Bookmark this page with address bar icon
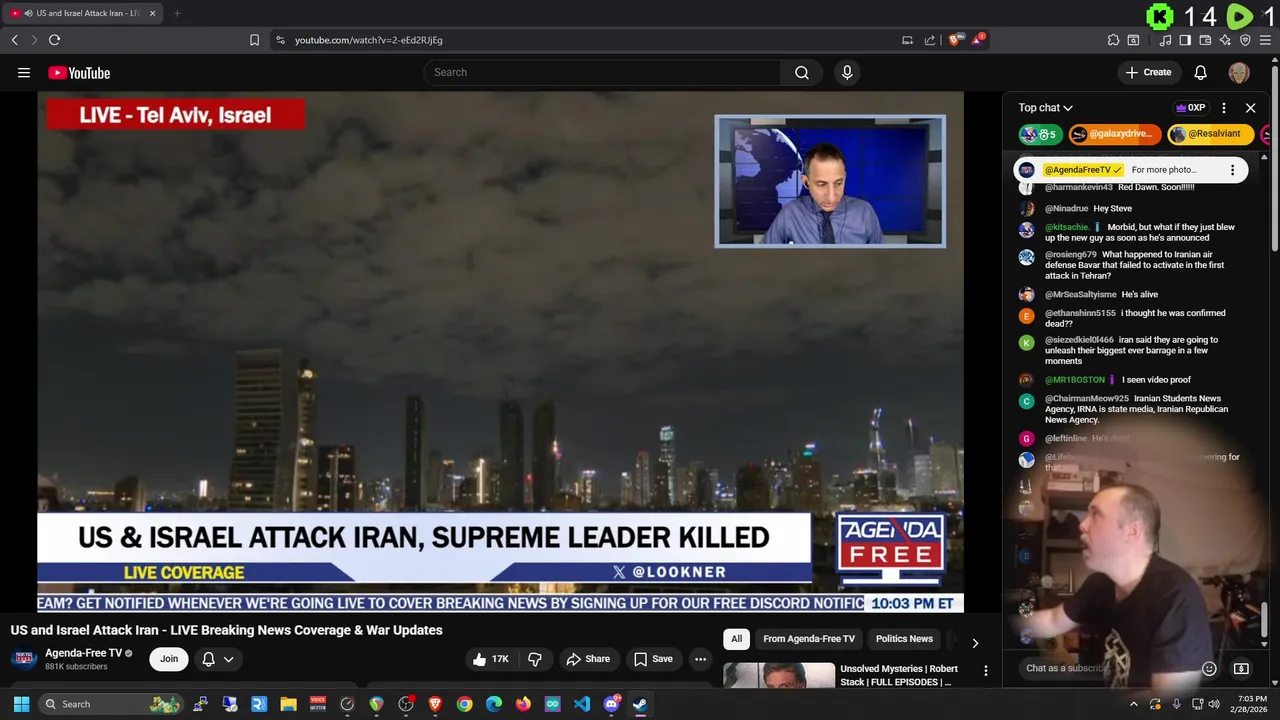 coord(254,40)
